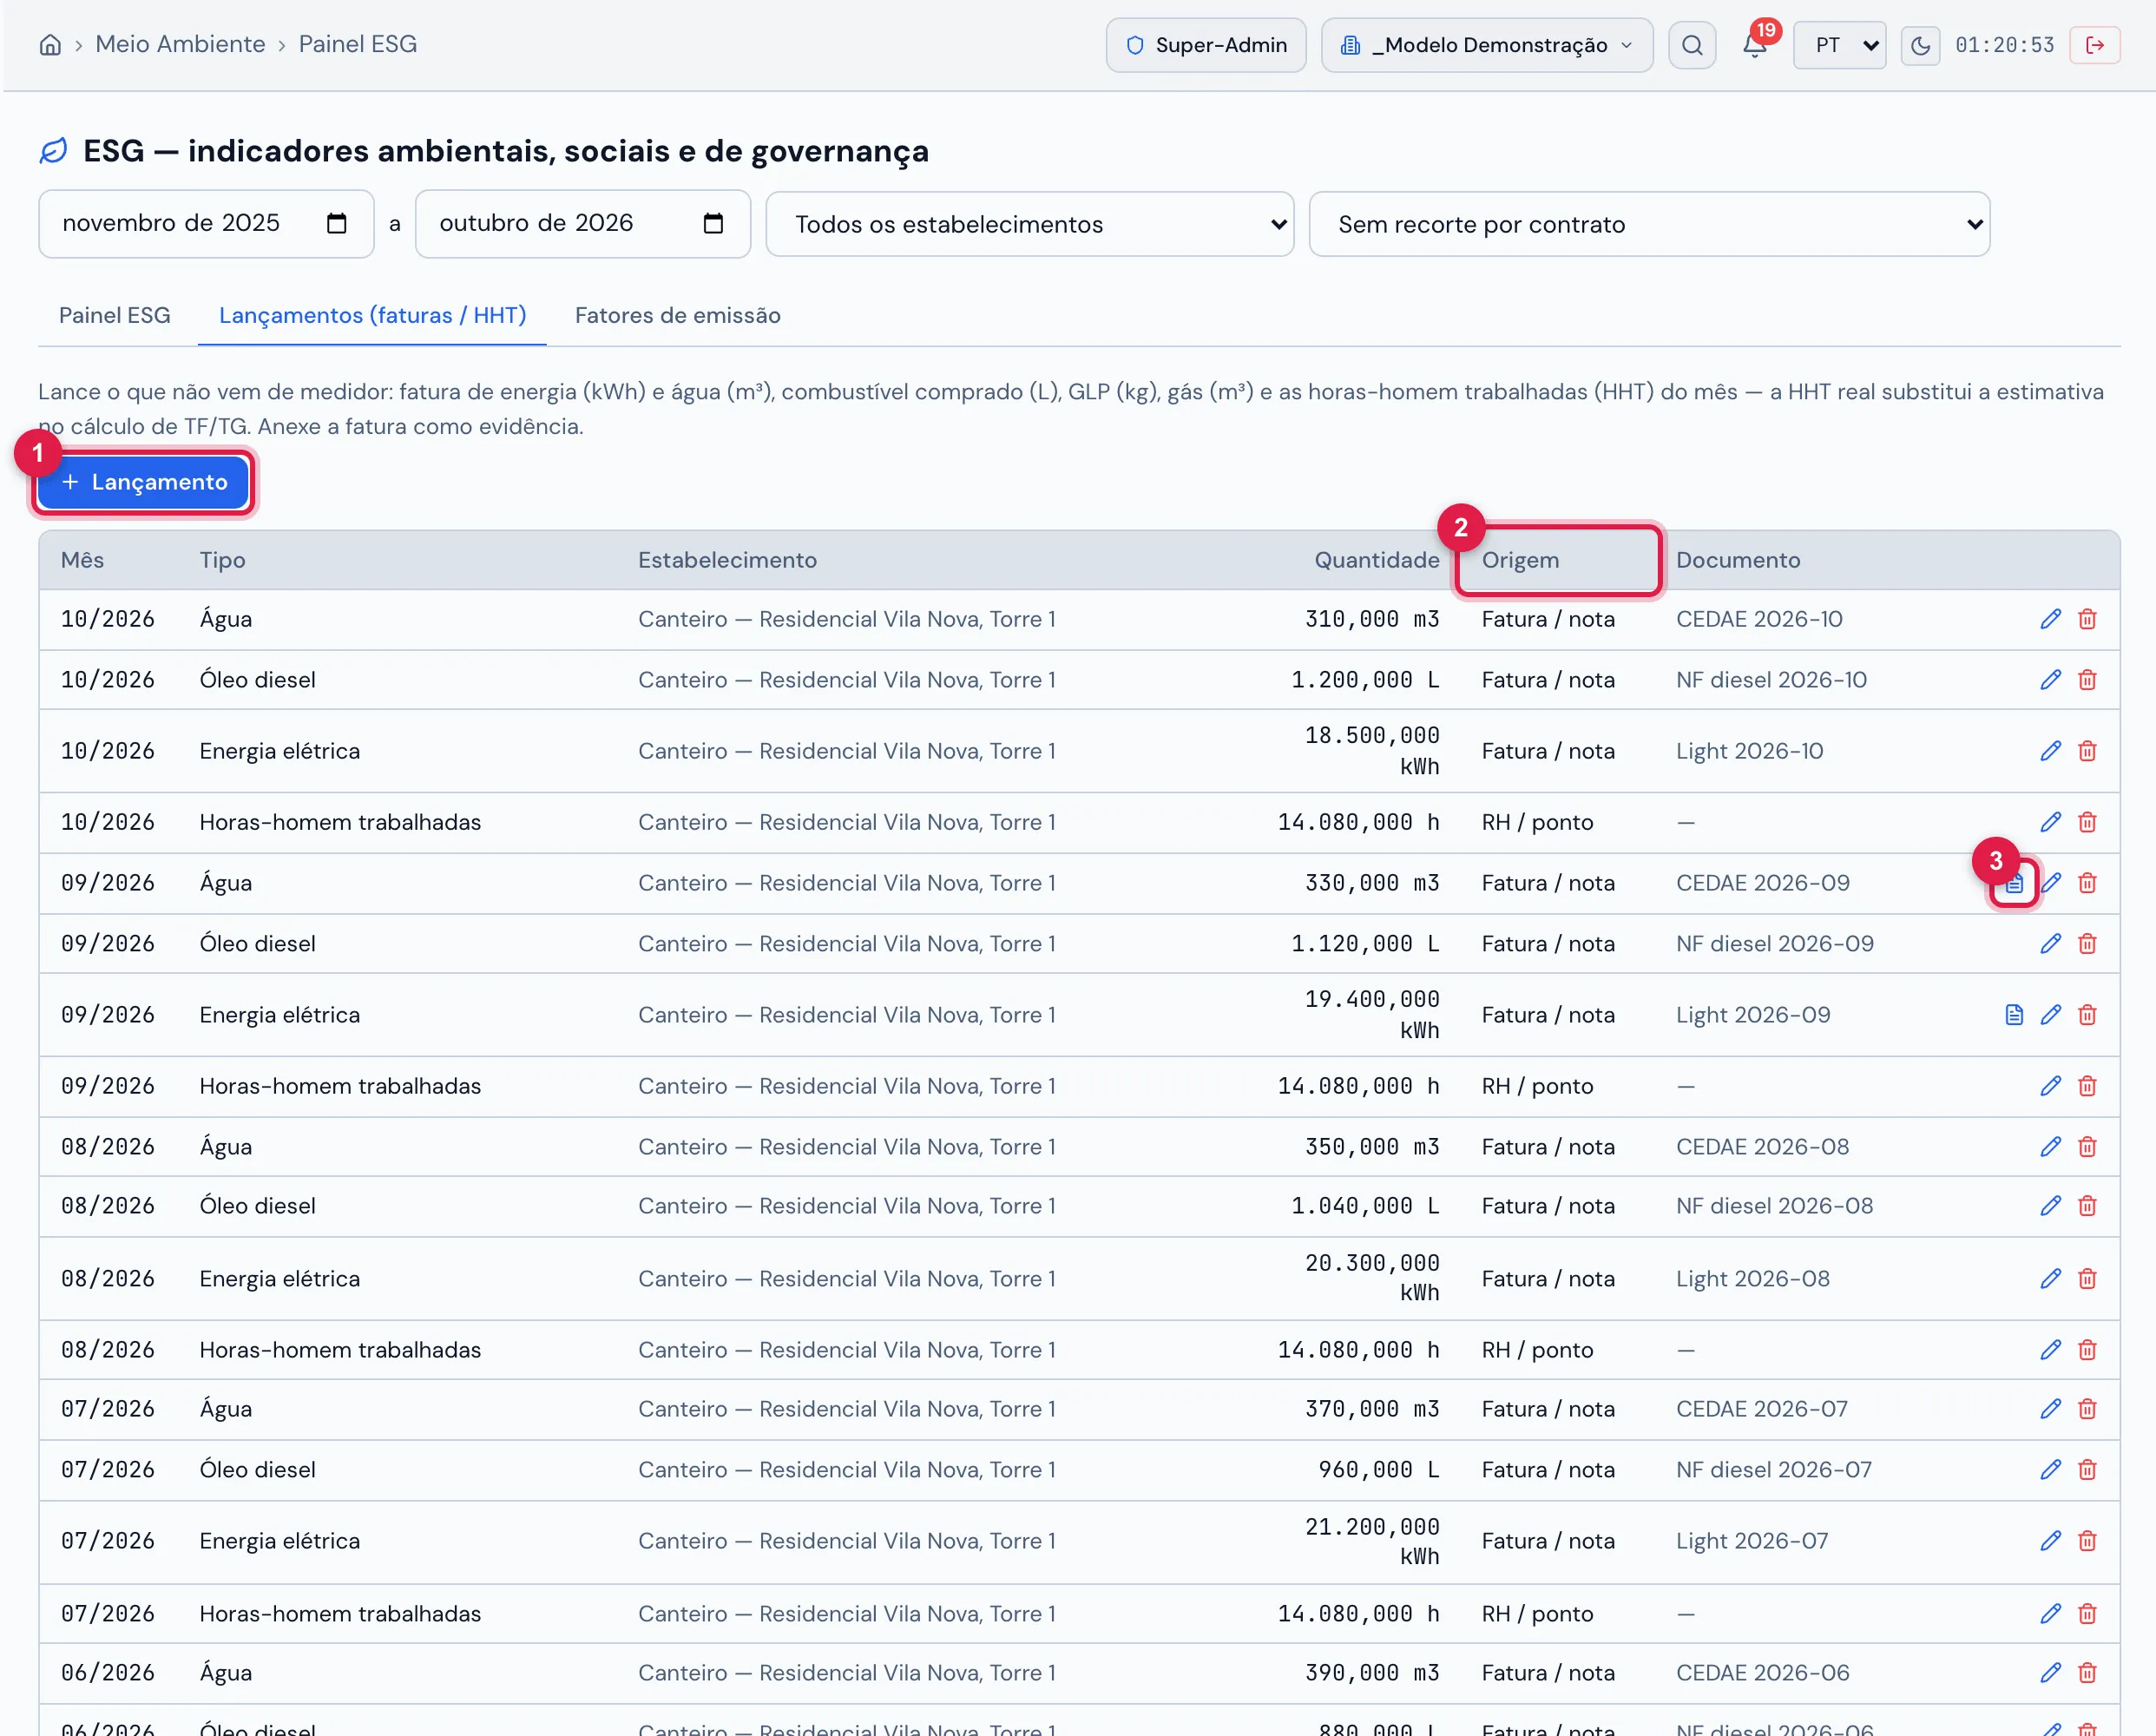The image size is (2156, 1736).
Task: Select the 18.500,000 kWh quantity cell
Action: [x=1371, y=751]
